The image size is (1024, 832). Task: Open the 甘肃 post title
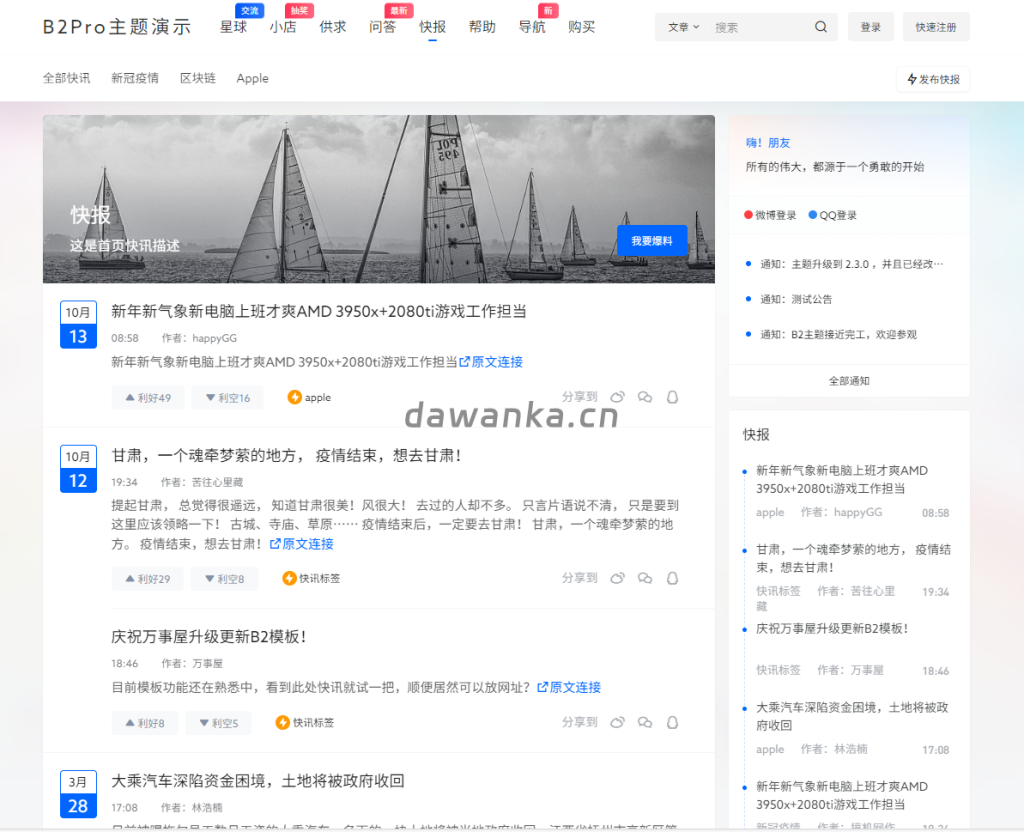tap(287, 456)
